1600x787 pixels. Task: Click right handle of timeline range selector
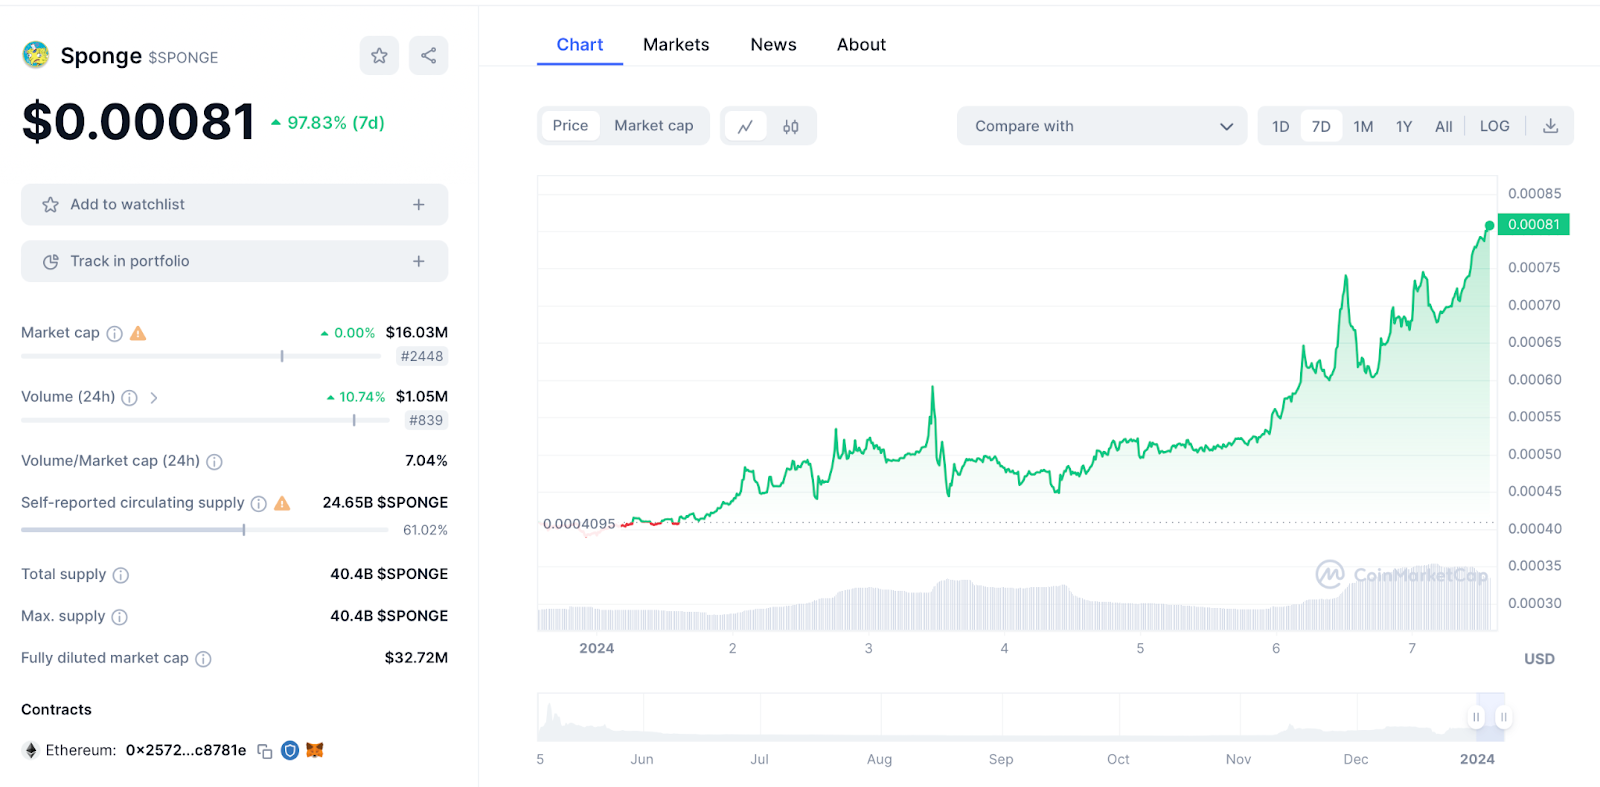coord(1503,717)
